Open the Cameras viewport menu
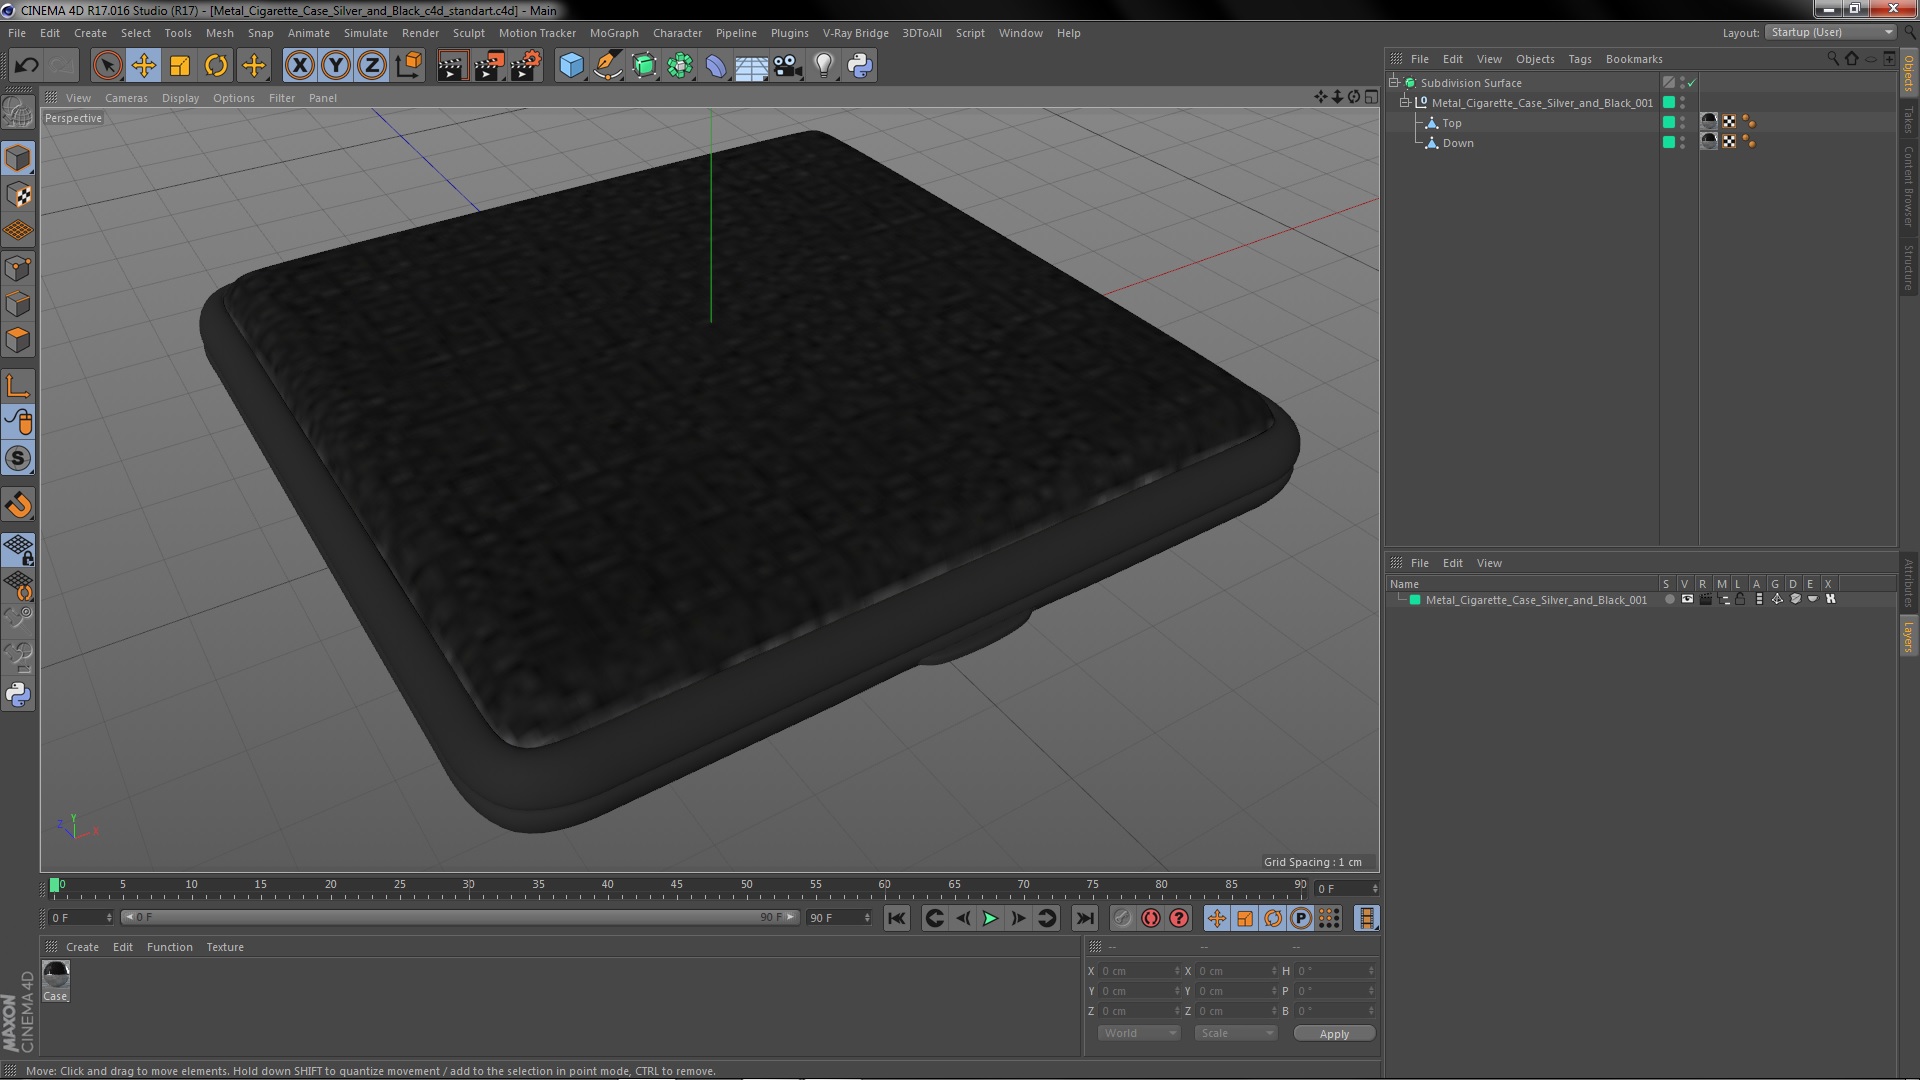 click(x=126, y=98)
